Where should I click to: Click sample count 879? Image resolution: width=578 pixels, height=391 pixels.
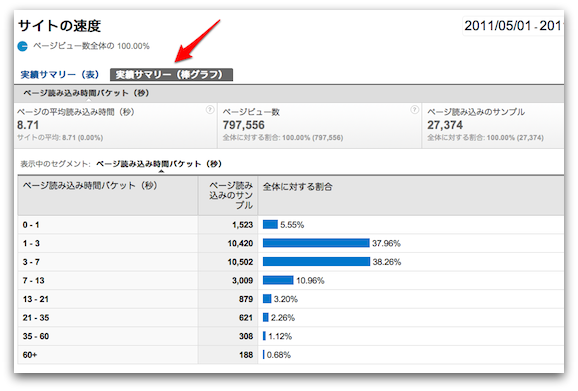(x=246, y=299)
